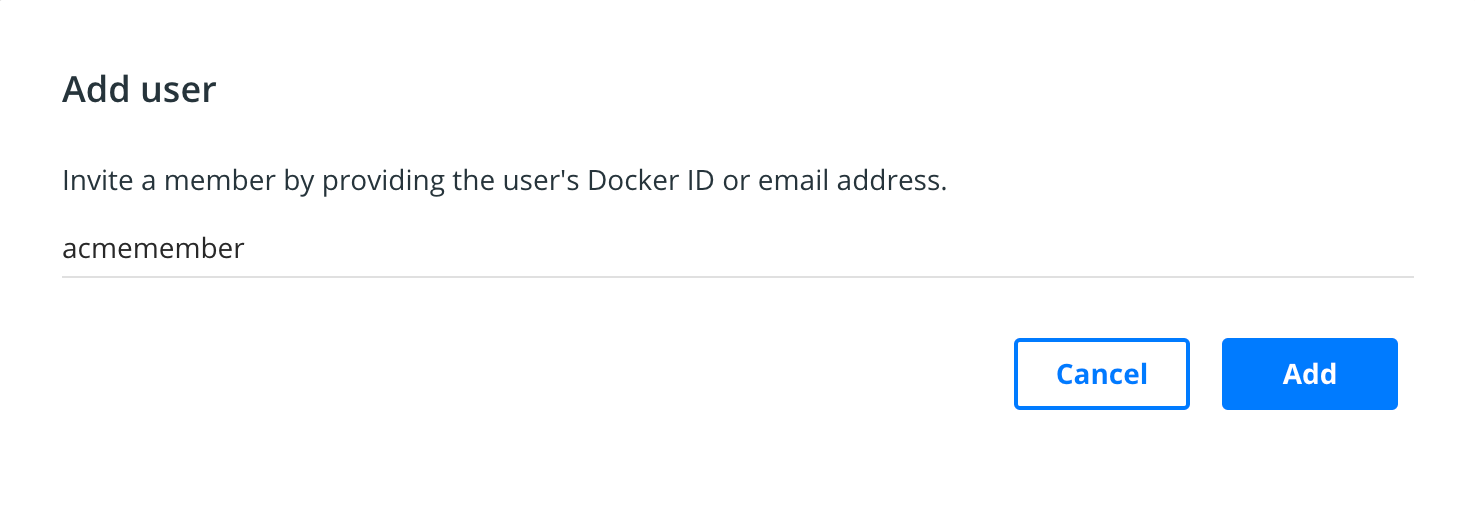Click the 'acmemember' text in the field

153,249
